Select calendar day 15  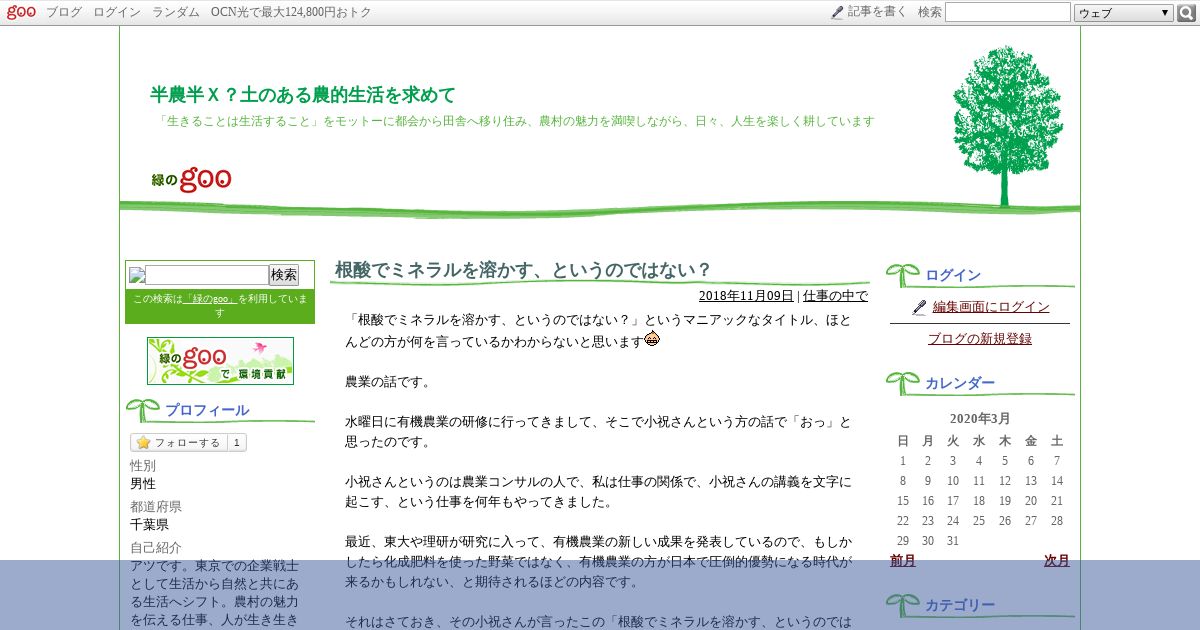(x=903, y=501)
